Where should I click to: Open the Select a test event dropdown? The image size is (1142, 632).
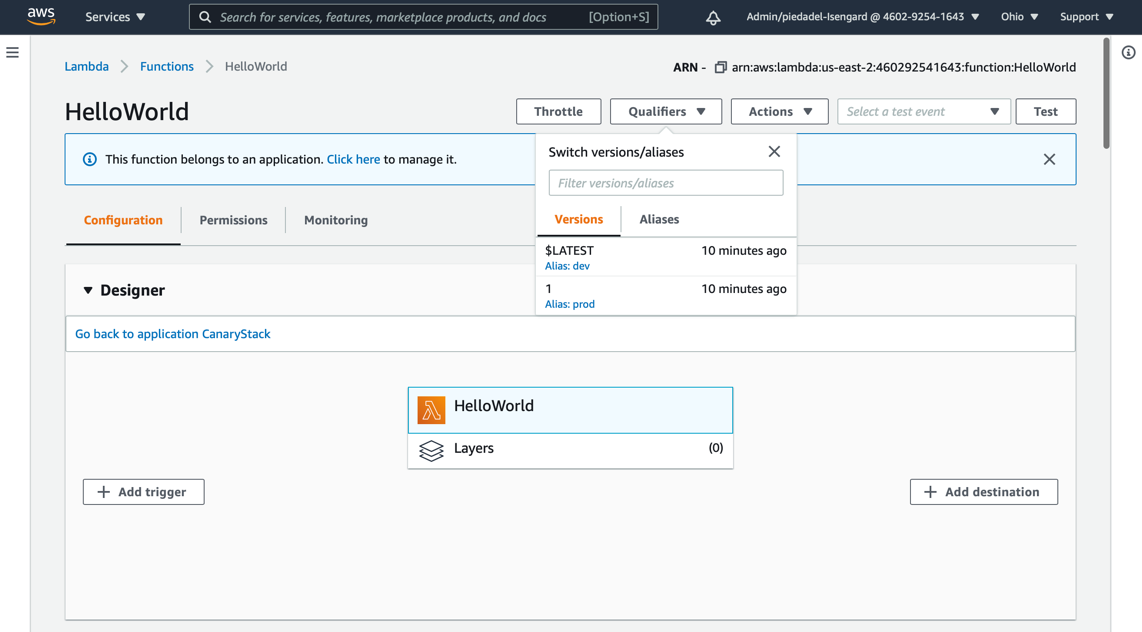tap(924, 111)
